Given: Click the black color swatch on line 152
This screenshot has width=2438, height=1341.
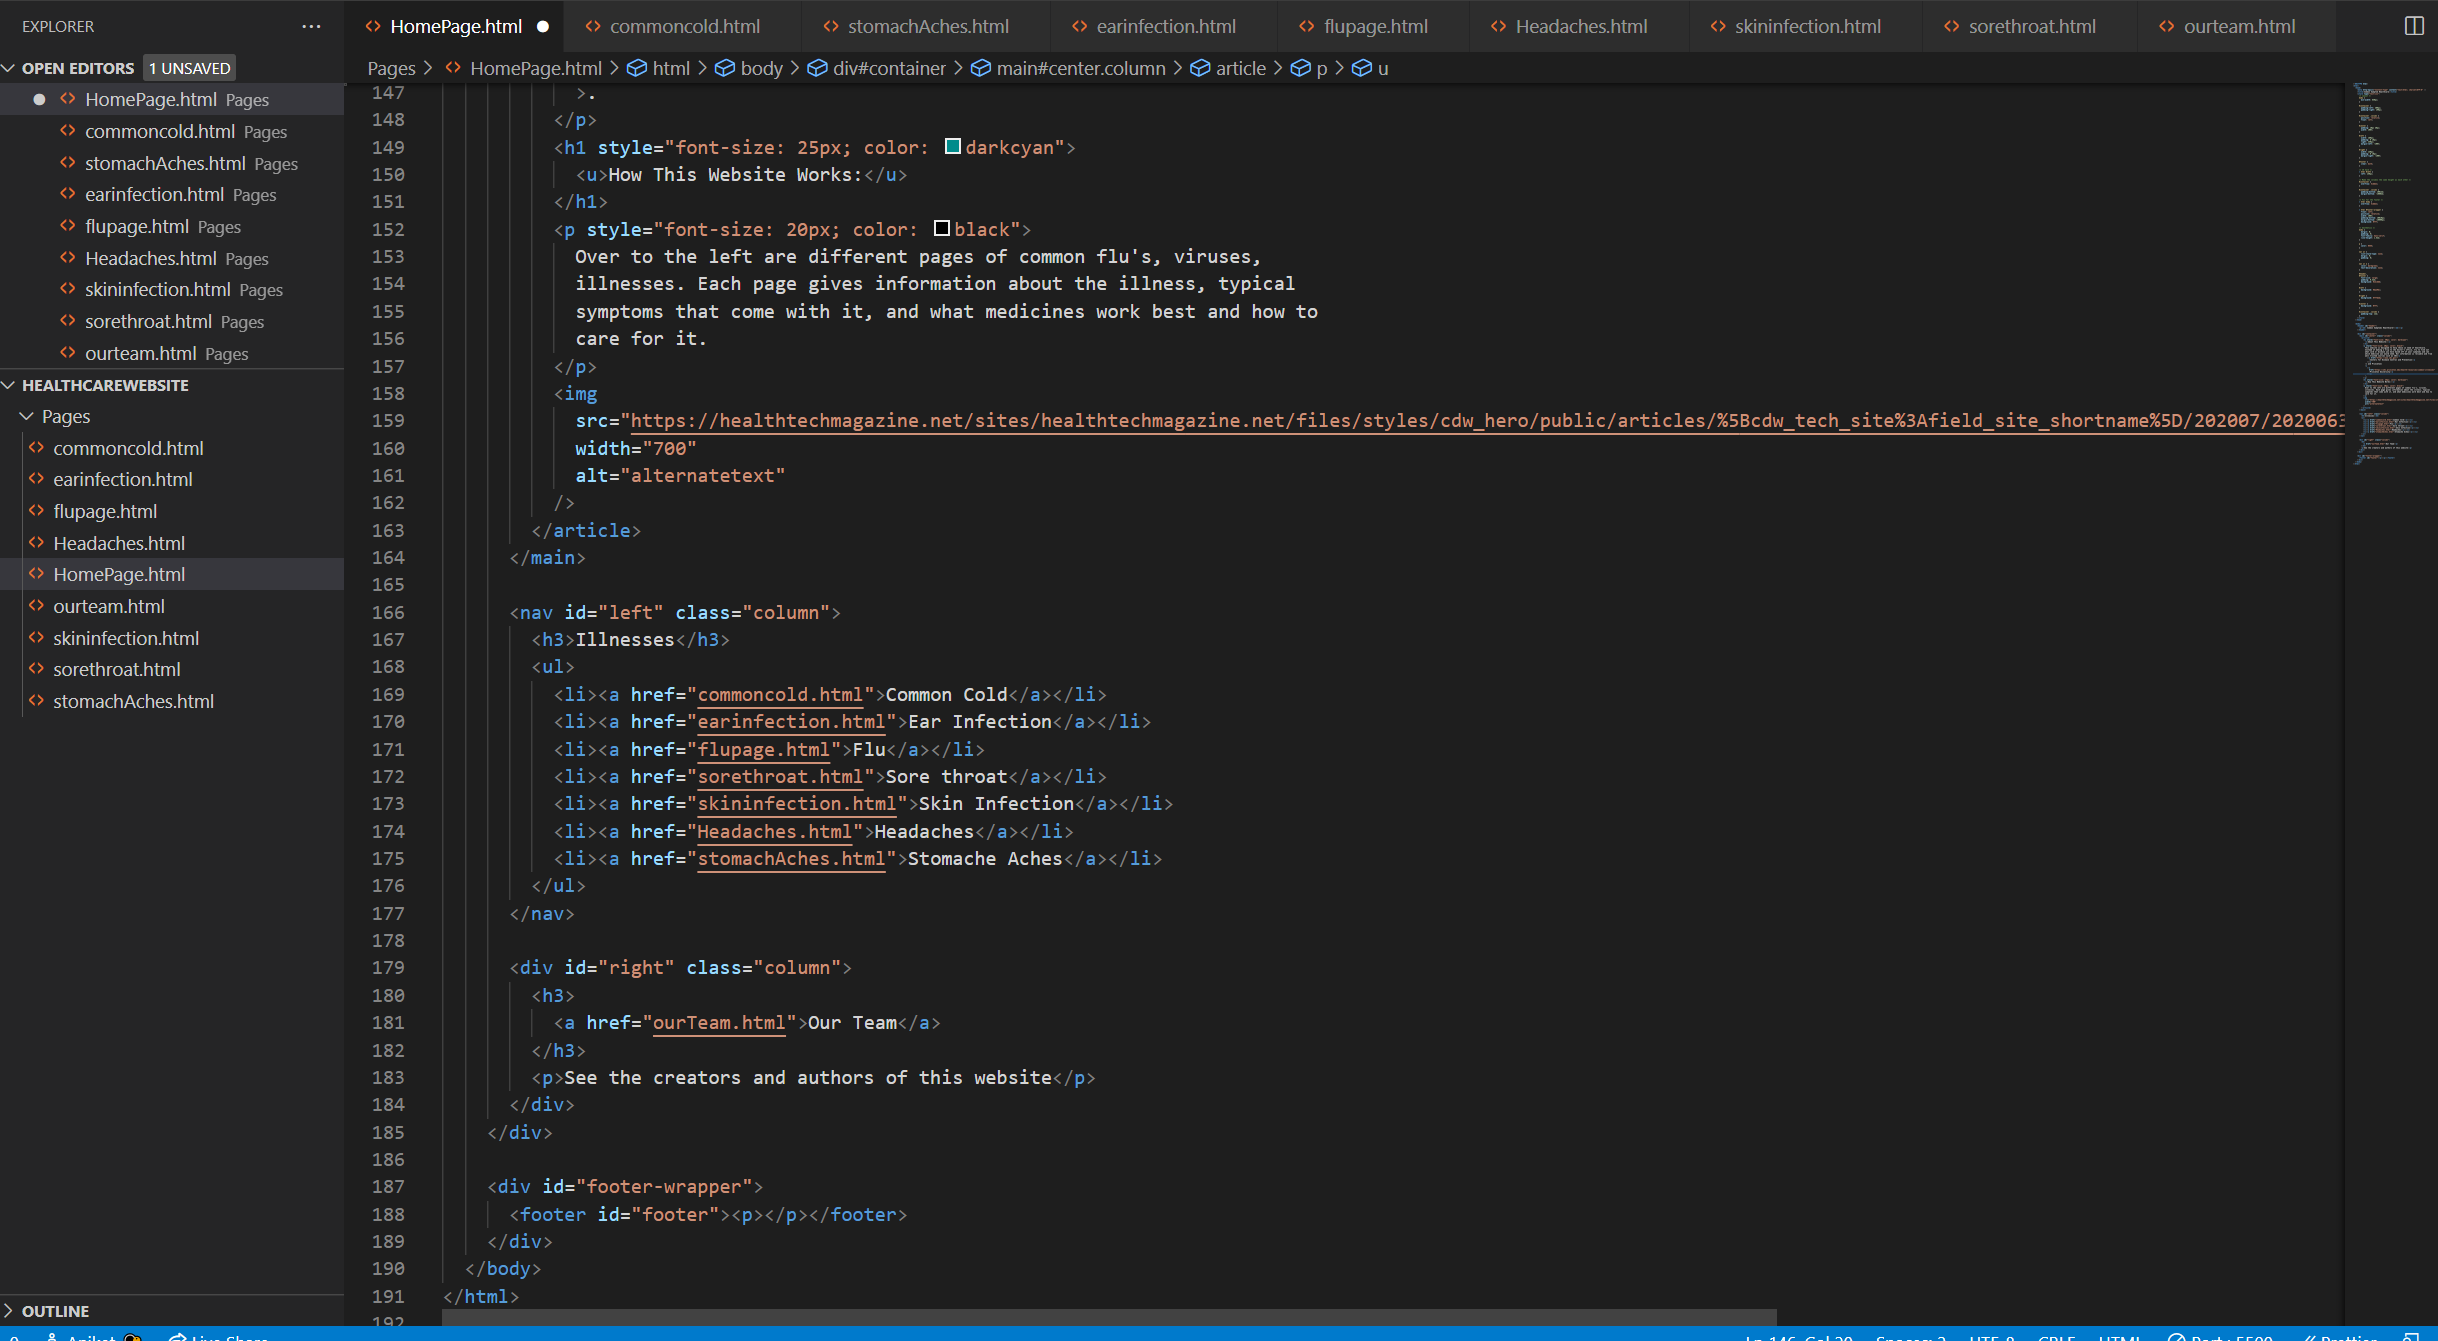Looking at the screenshot, I should pos(942,229).
